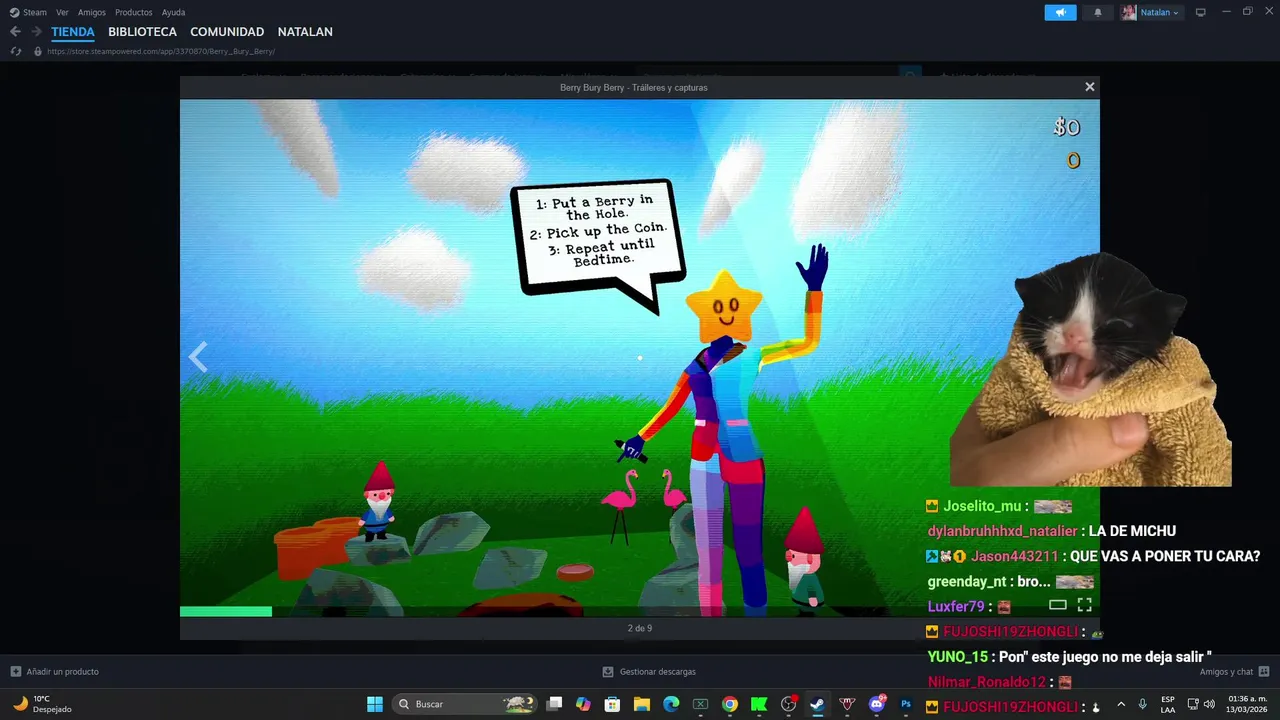Switch to the BIBLIOTECA tab
Image resolution: width=1280 pixels, height=720 pixels.
click(x=142, y=32)
